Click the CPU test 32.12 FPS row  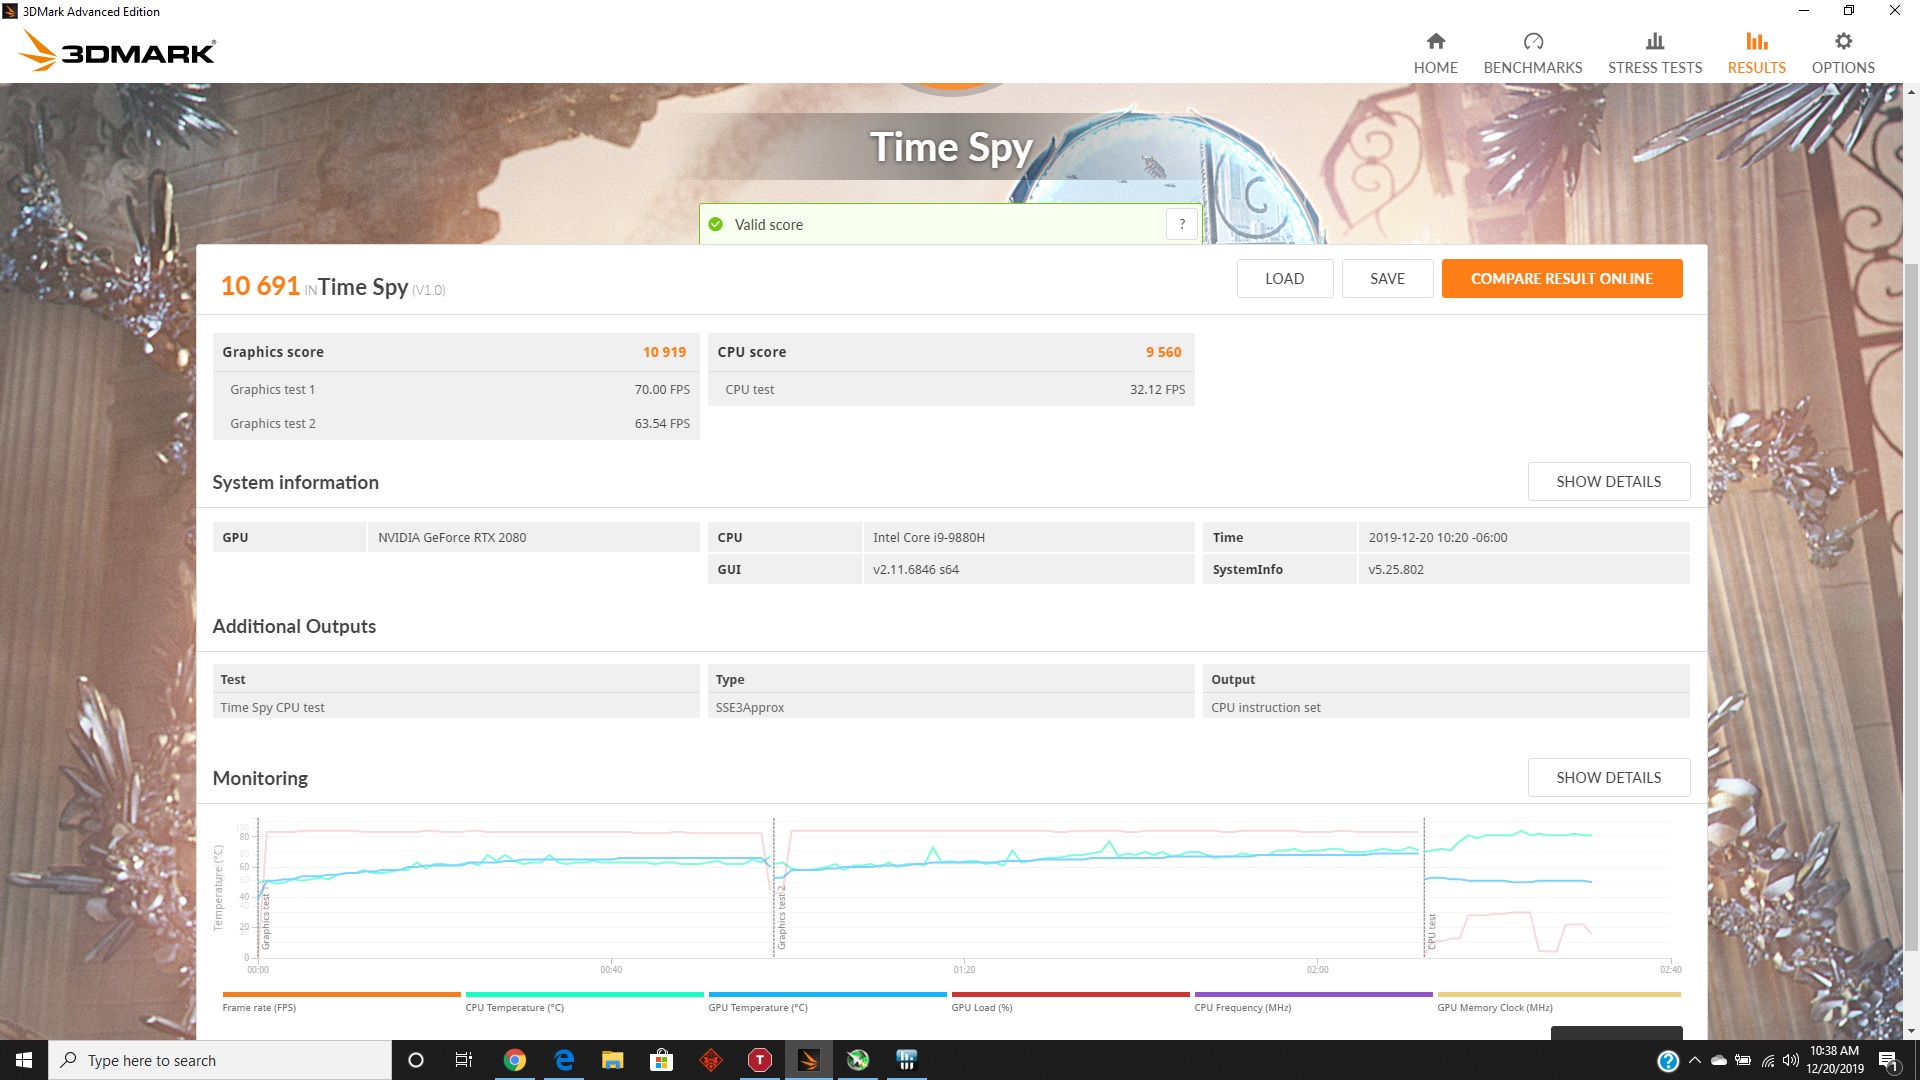click(951, 389)
